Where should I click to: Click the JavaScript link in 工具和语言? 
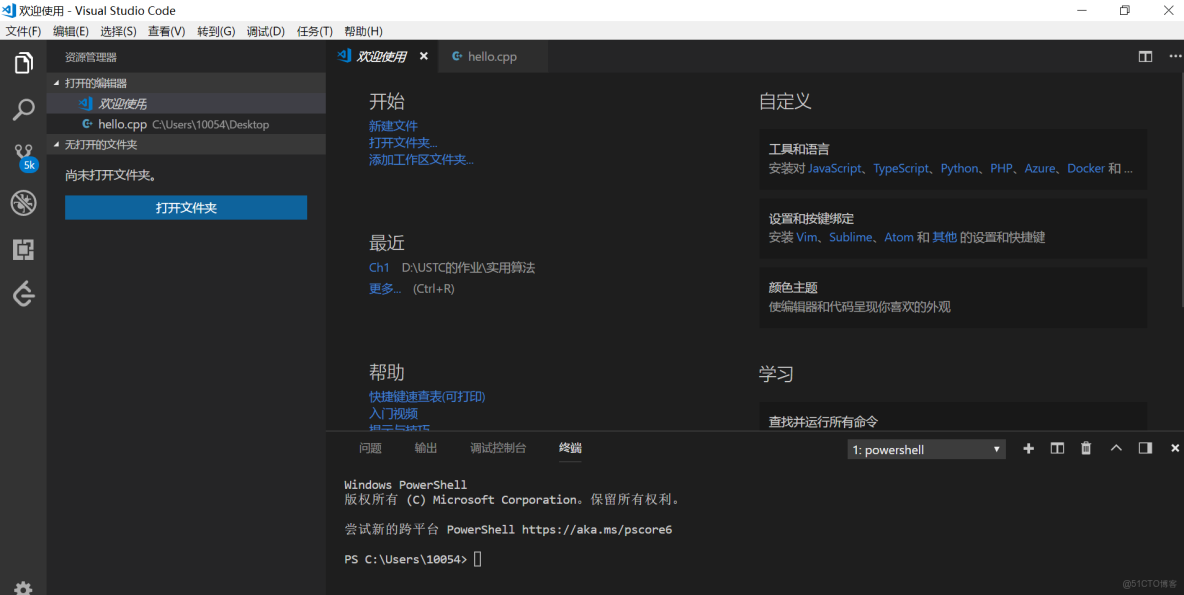click(x=834, y=168)
